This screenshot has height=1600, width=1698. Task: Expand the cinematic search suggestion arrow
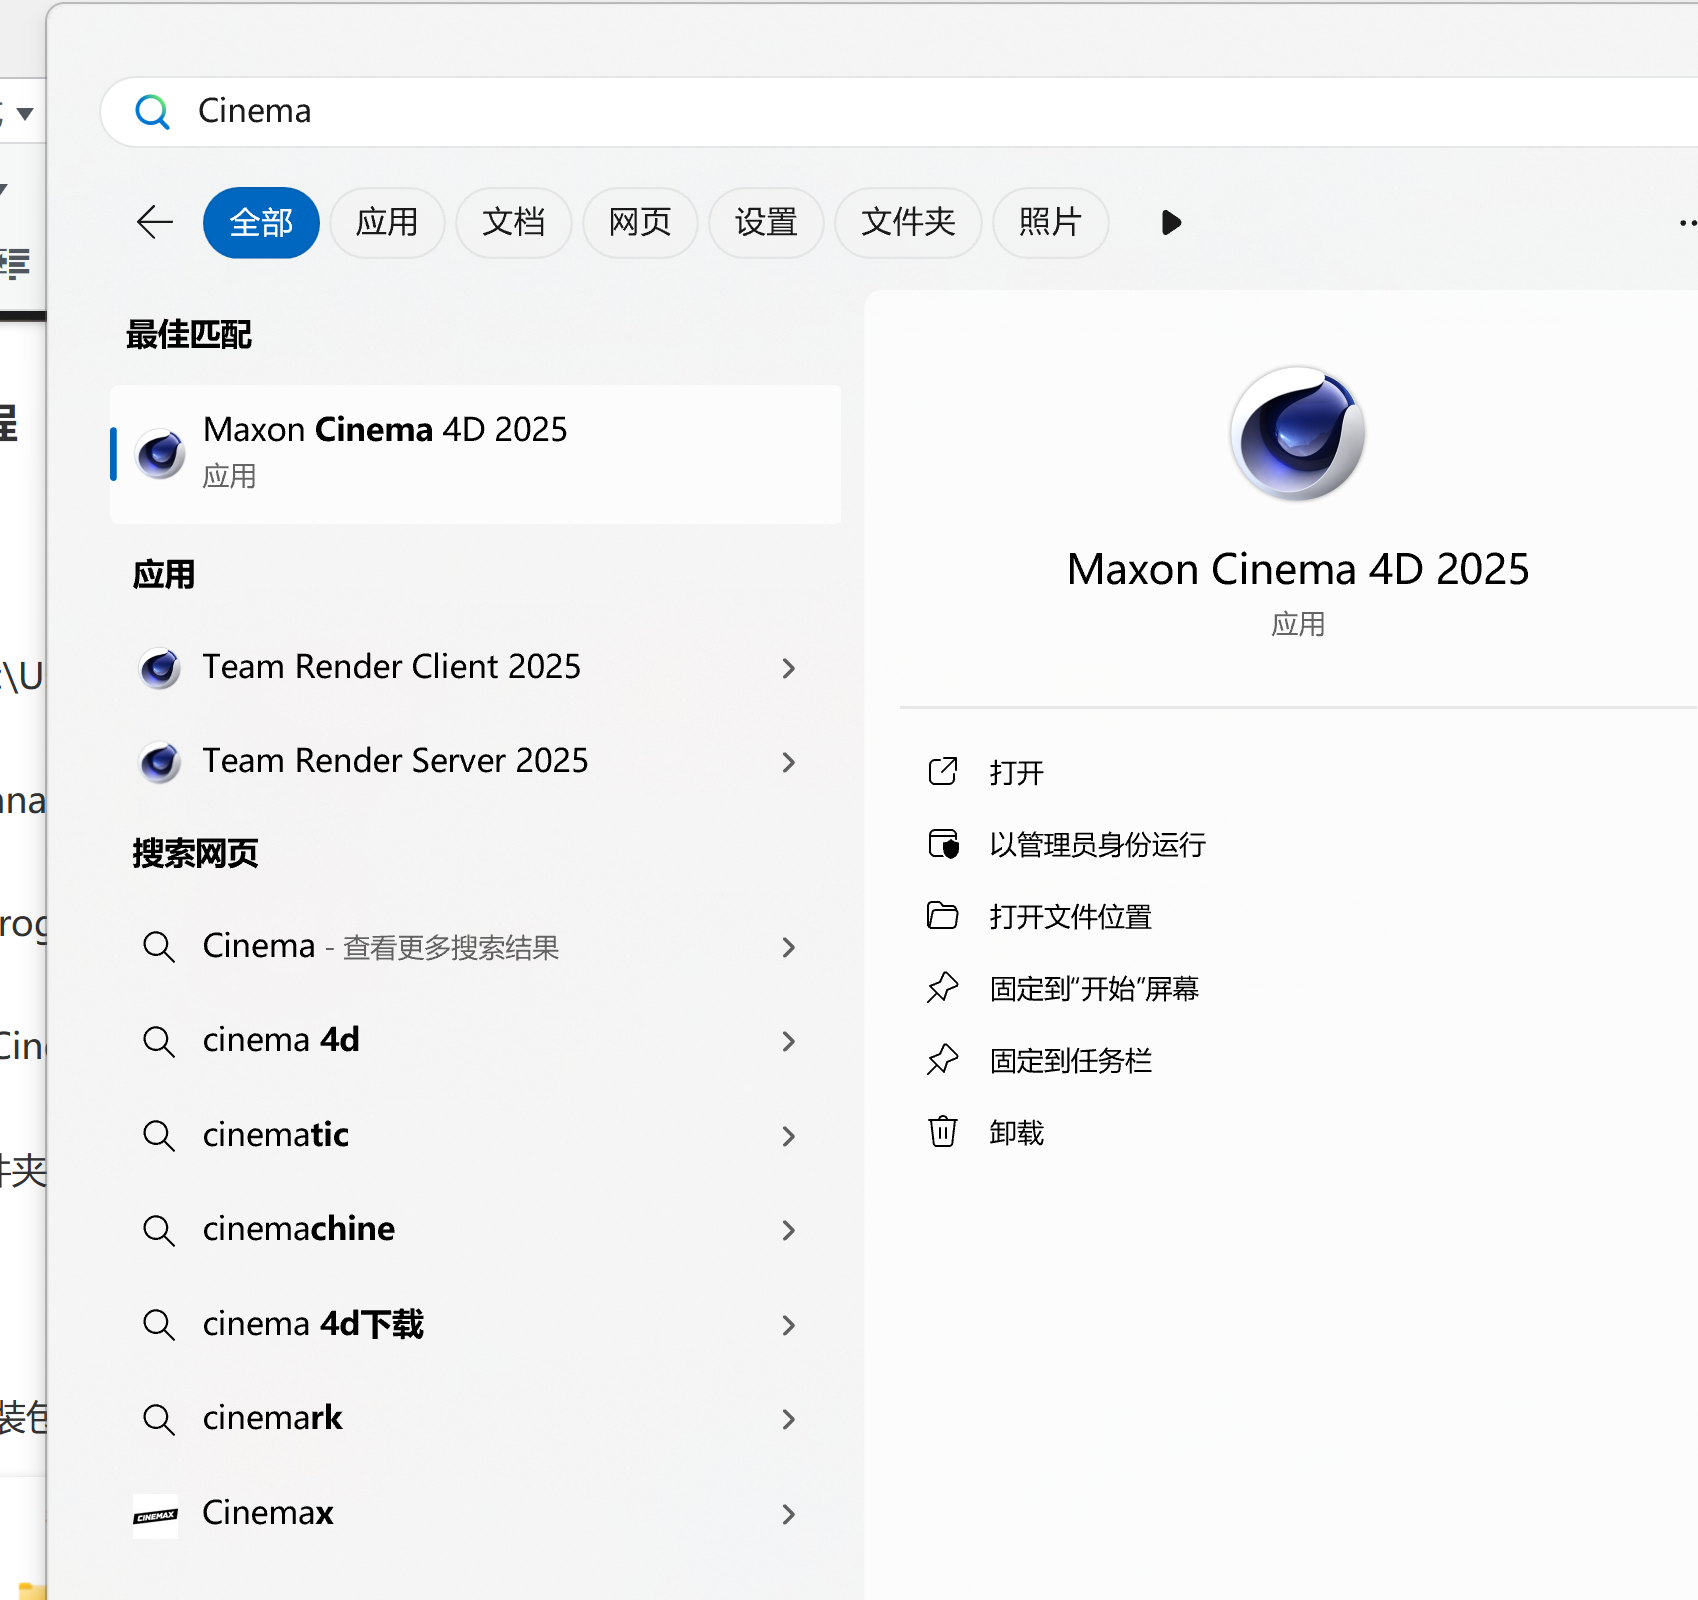pos(789,1136)
